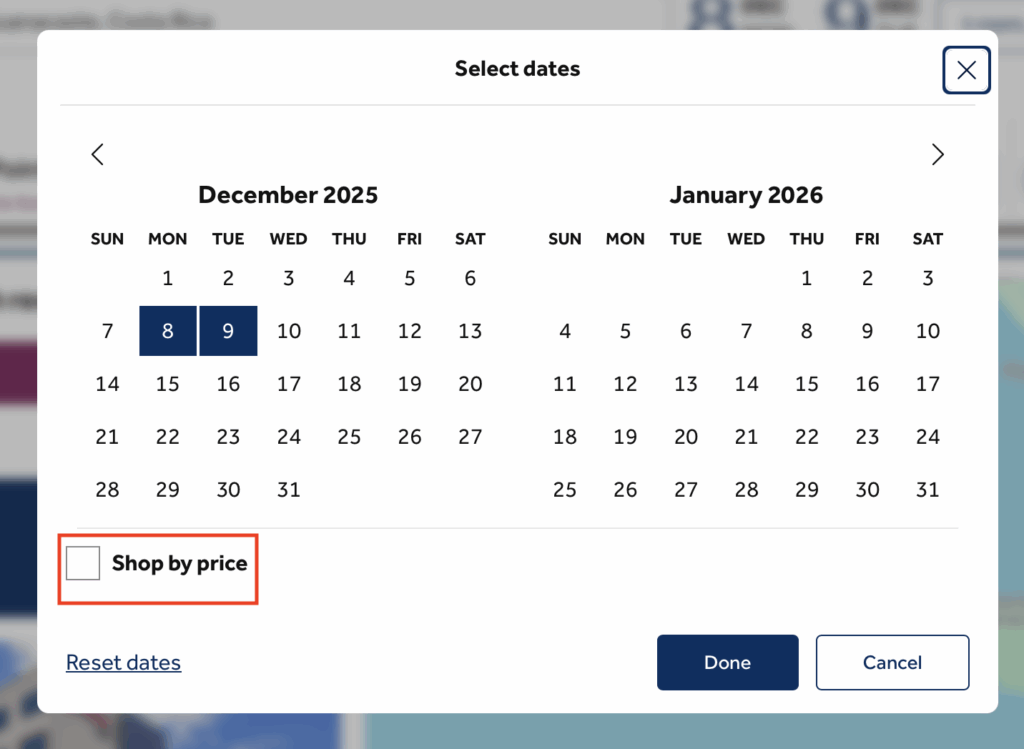Navigate to February with right chevron
1024x749 pixels.
click(x=937, y=154)
